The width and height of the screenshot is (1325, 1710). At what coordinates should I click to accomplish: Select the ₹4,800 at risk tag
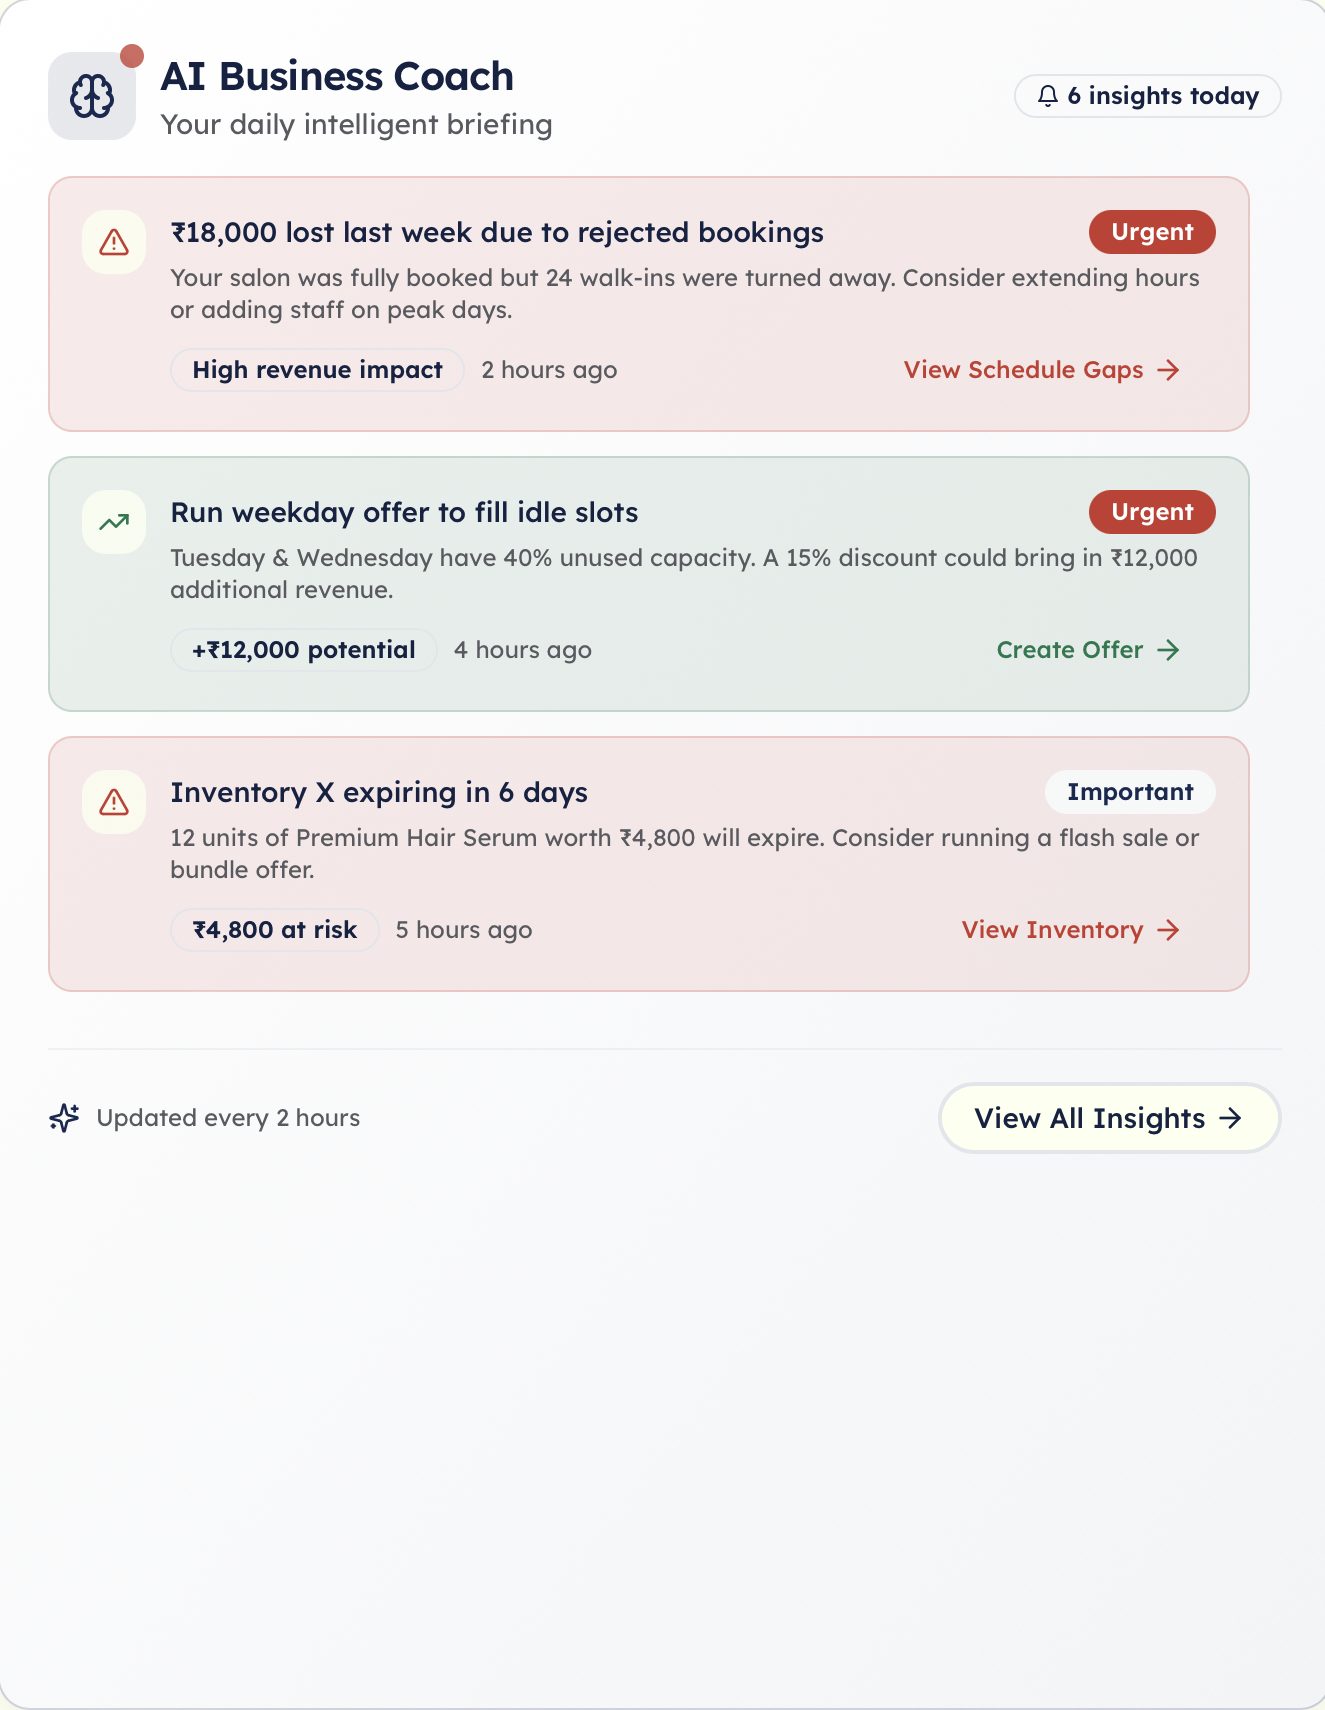(x=274, y=930)
